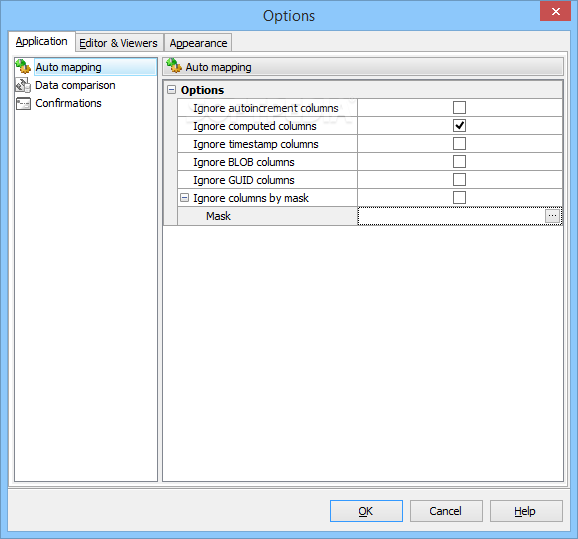The image size is (578, 539).
Task: Click the Options group header text
Action: pos(202,90)
